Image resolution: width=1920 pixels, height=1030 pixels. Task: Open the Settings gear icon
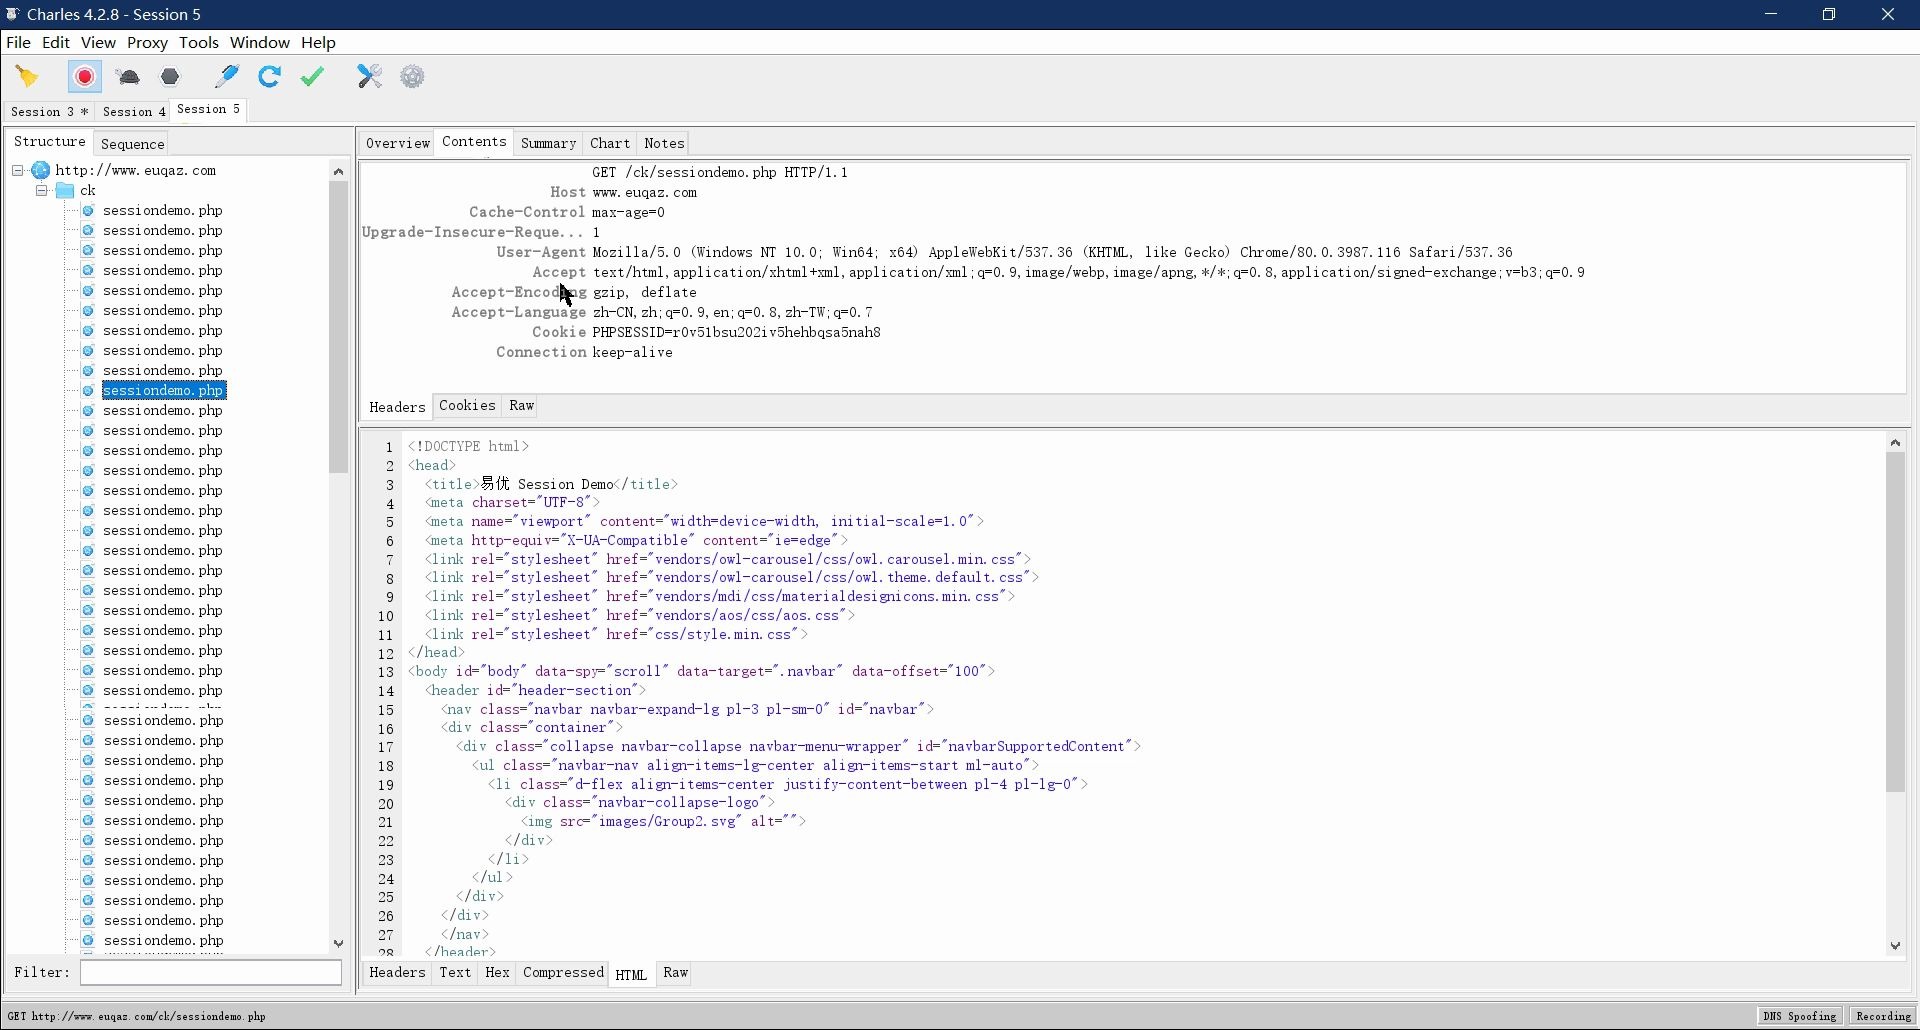click(x=412, y=77)
